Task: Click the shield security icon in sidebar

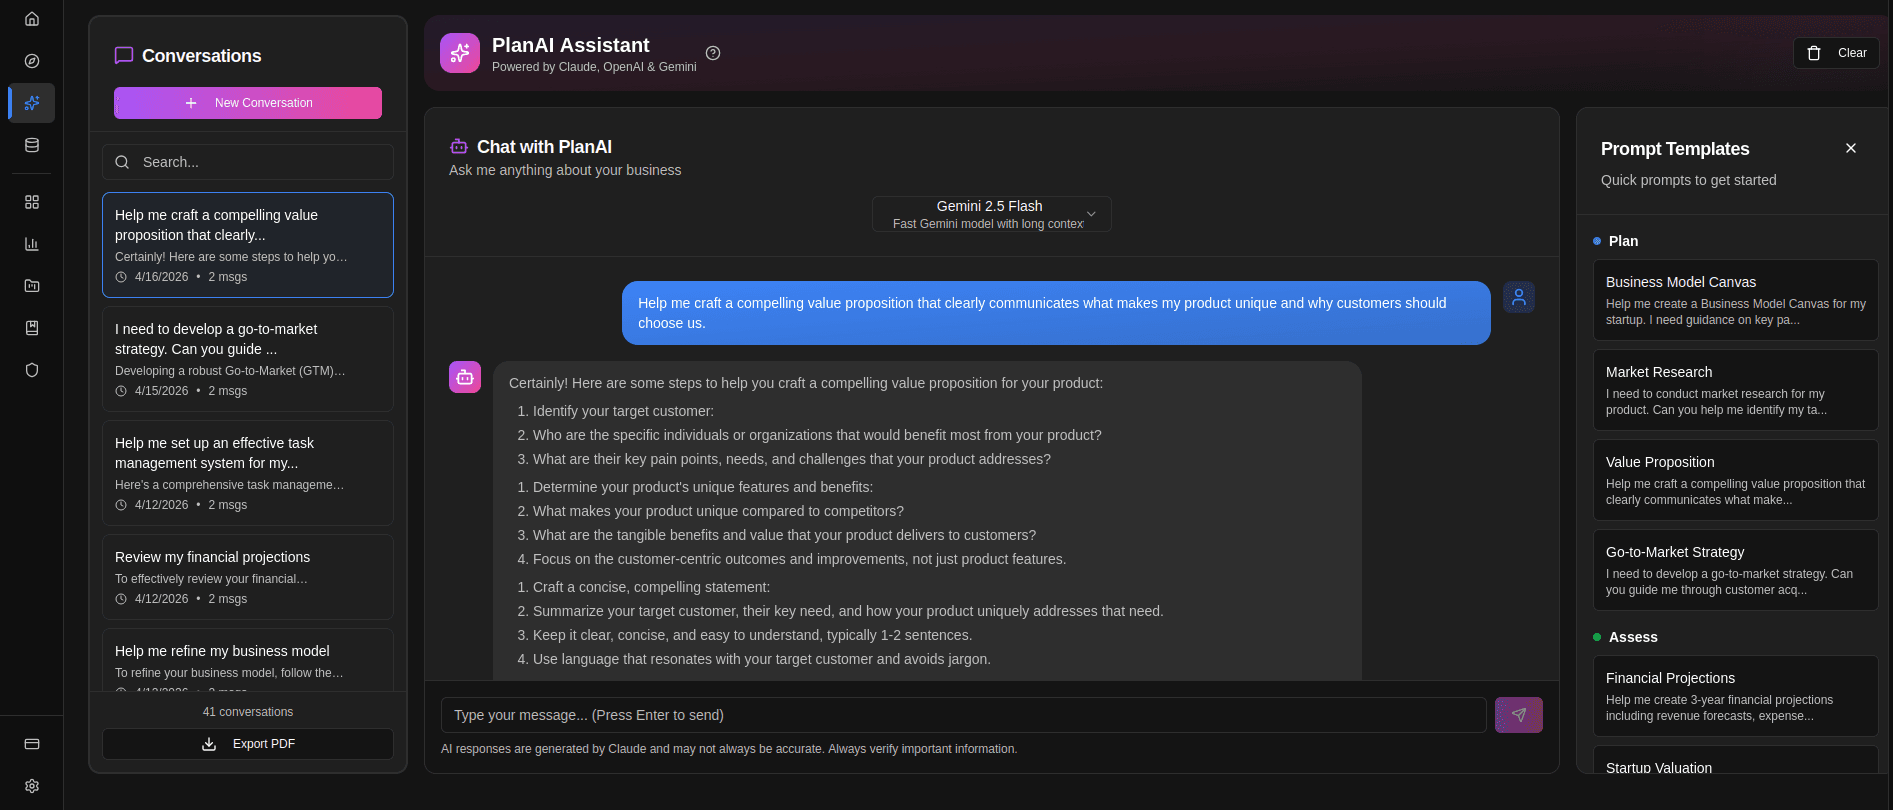Action: point(31,370)
